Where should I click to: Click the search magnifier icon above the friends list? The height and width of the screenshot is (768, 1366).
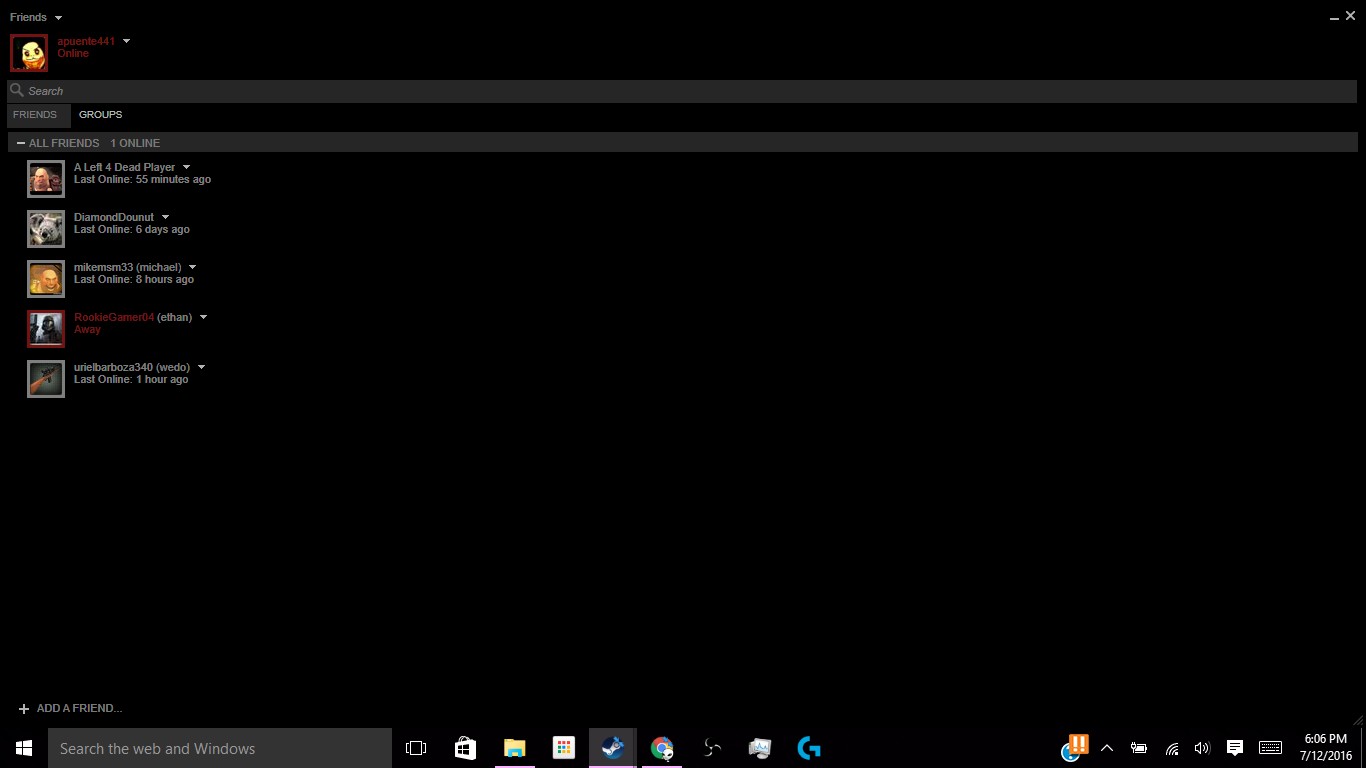click(x=16, y=90)
